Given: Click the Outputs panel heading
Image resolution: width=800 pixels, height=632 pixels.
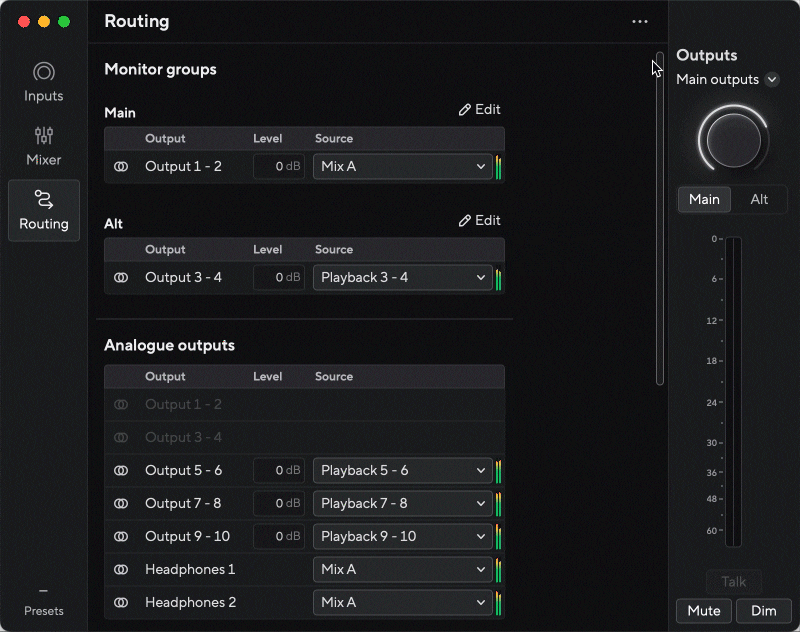Looking at the screenshot, I should [x=707, y=55].
